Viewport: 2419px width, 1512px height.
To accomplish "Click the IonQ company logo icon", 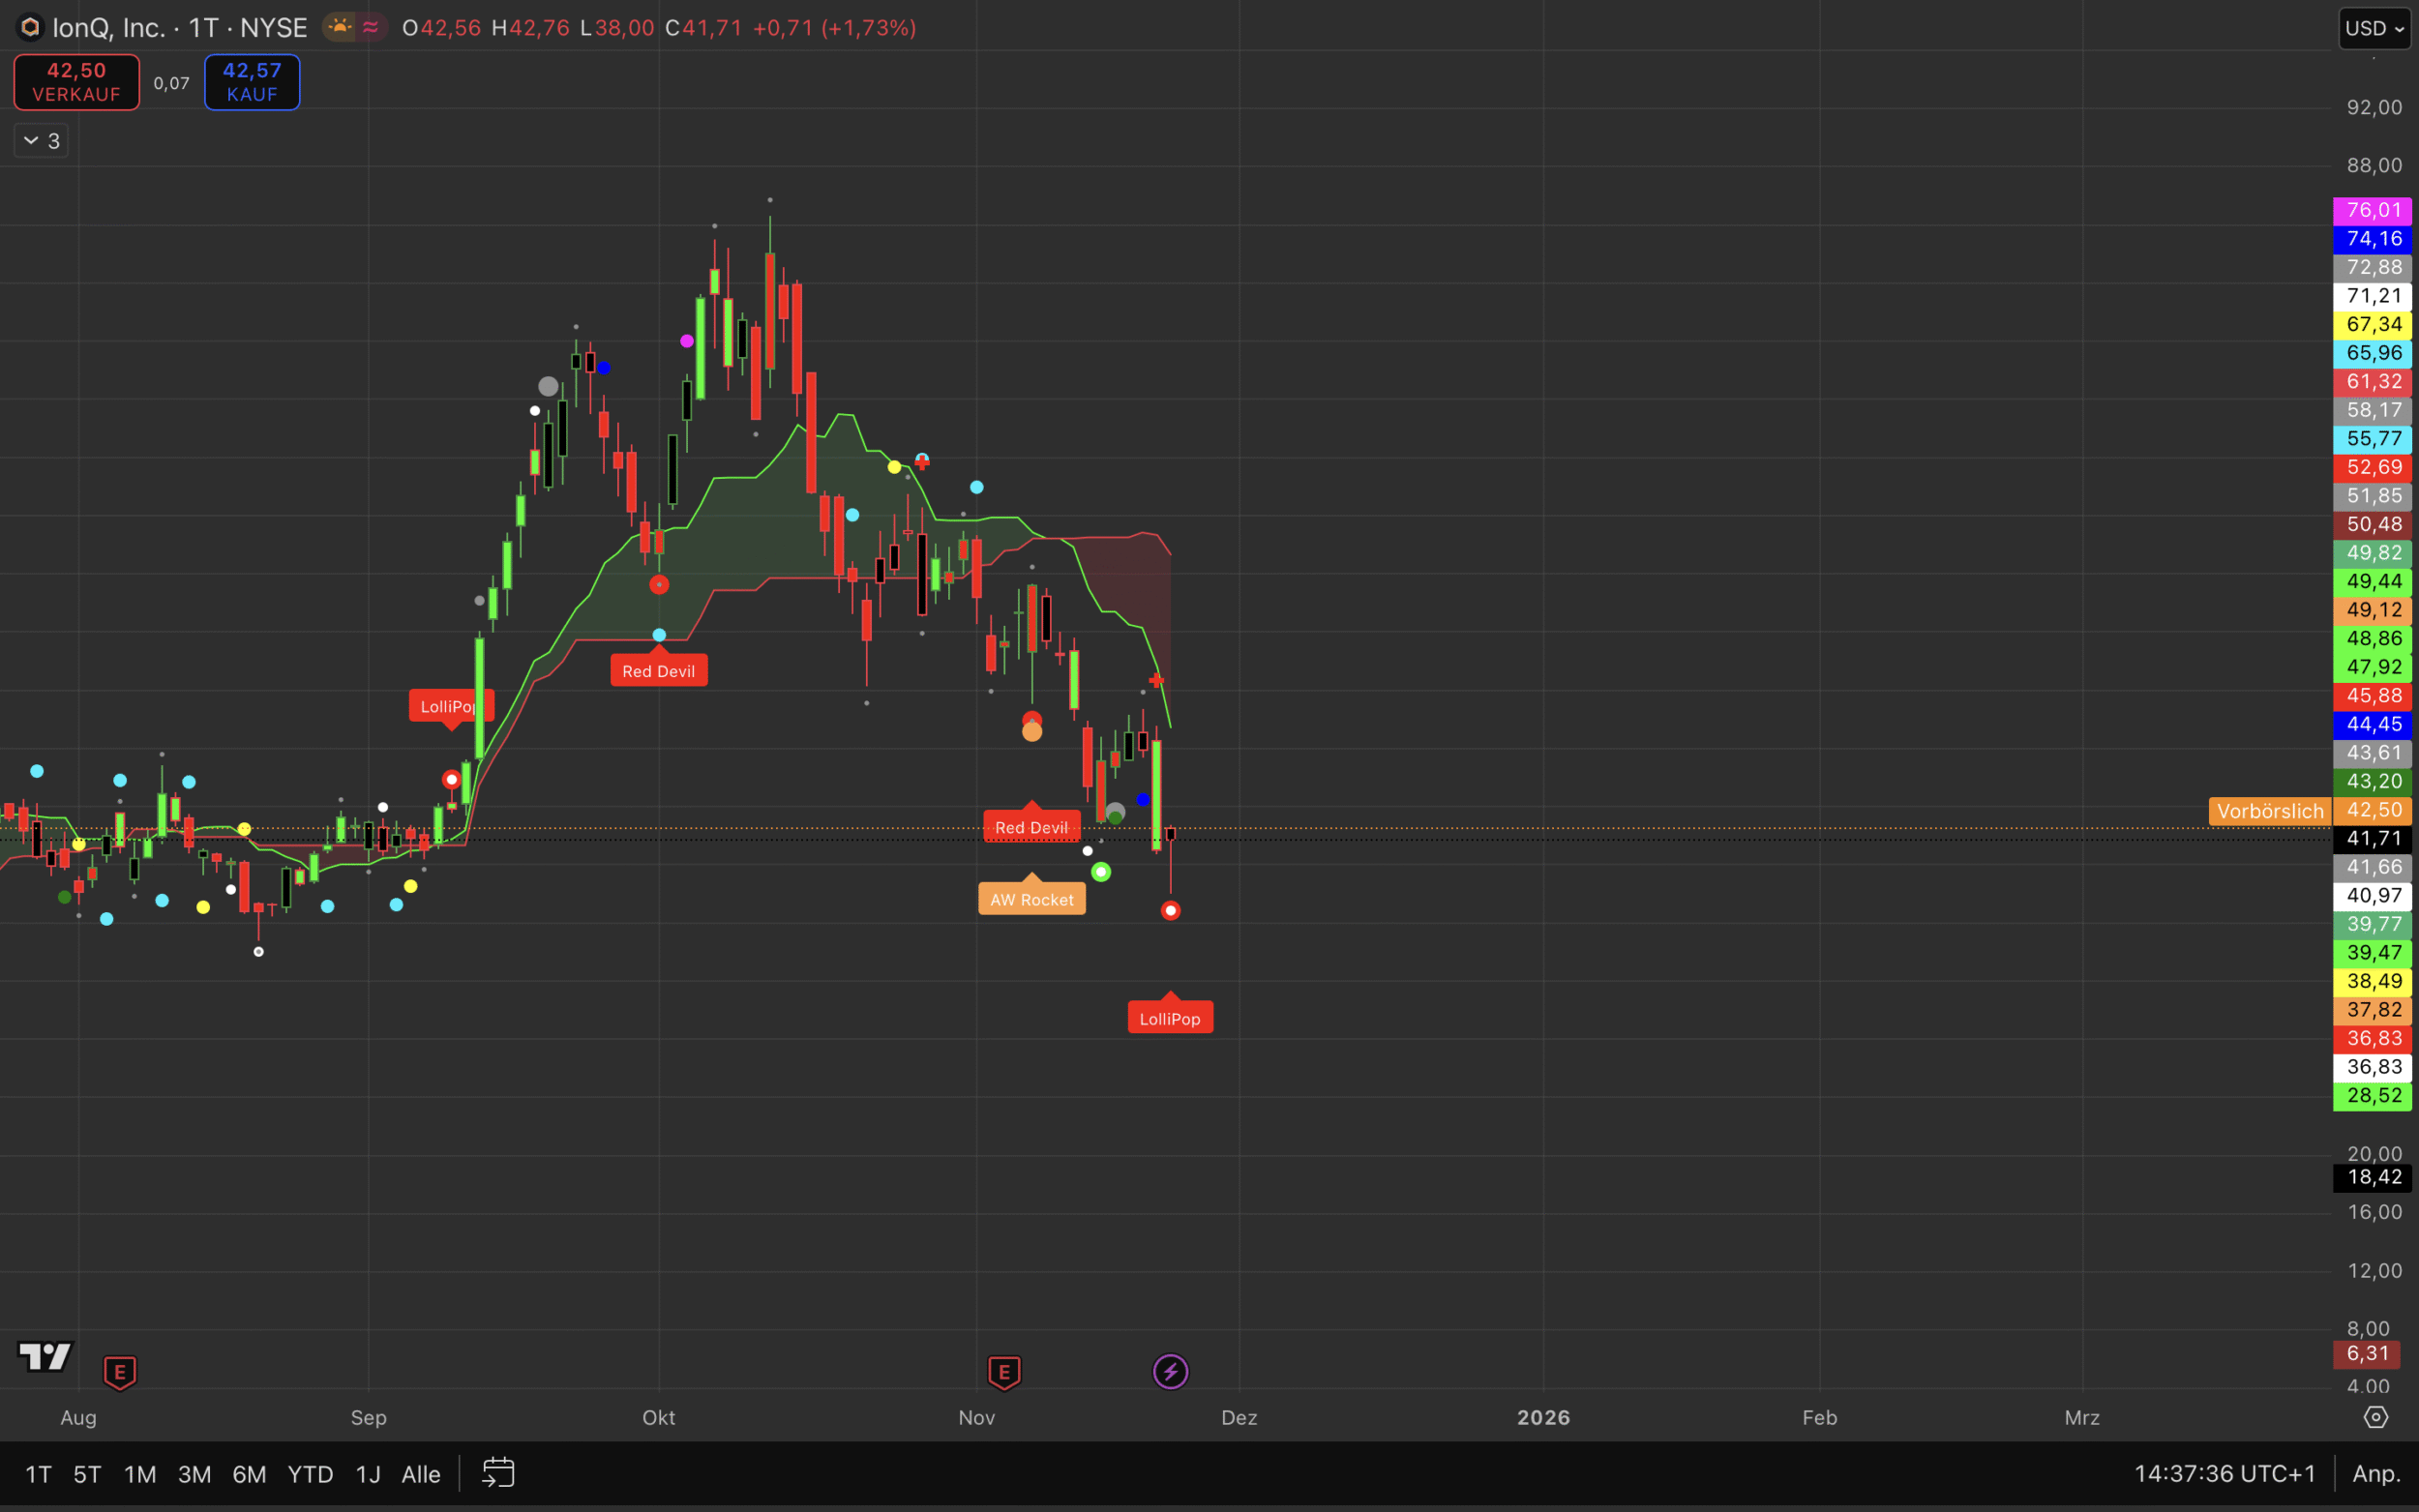I will tap(30, 27).
